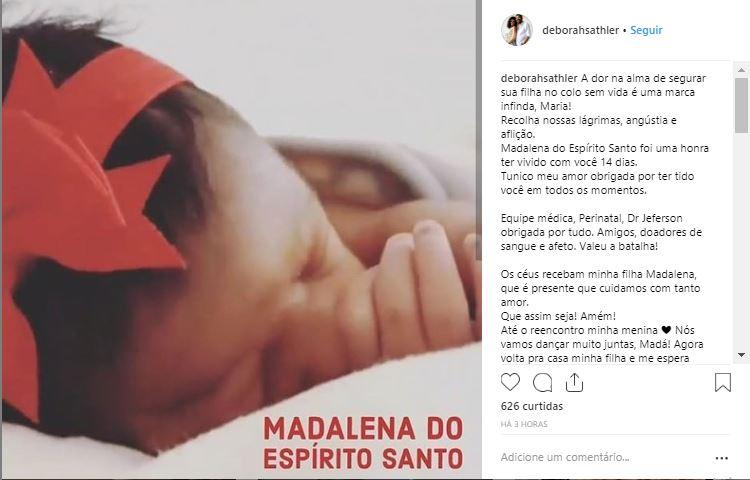Open comments via the speech bubble icon
The width and height of the screenshot is (750, 480).
542,382
